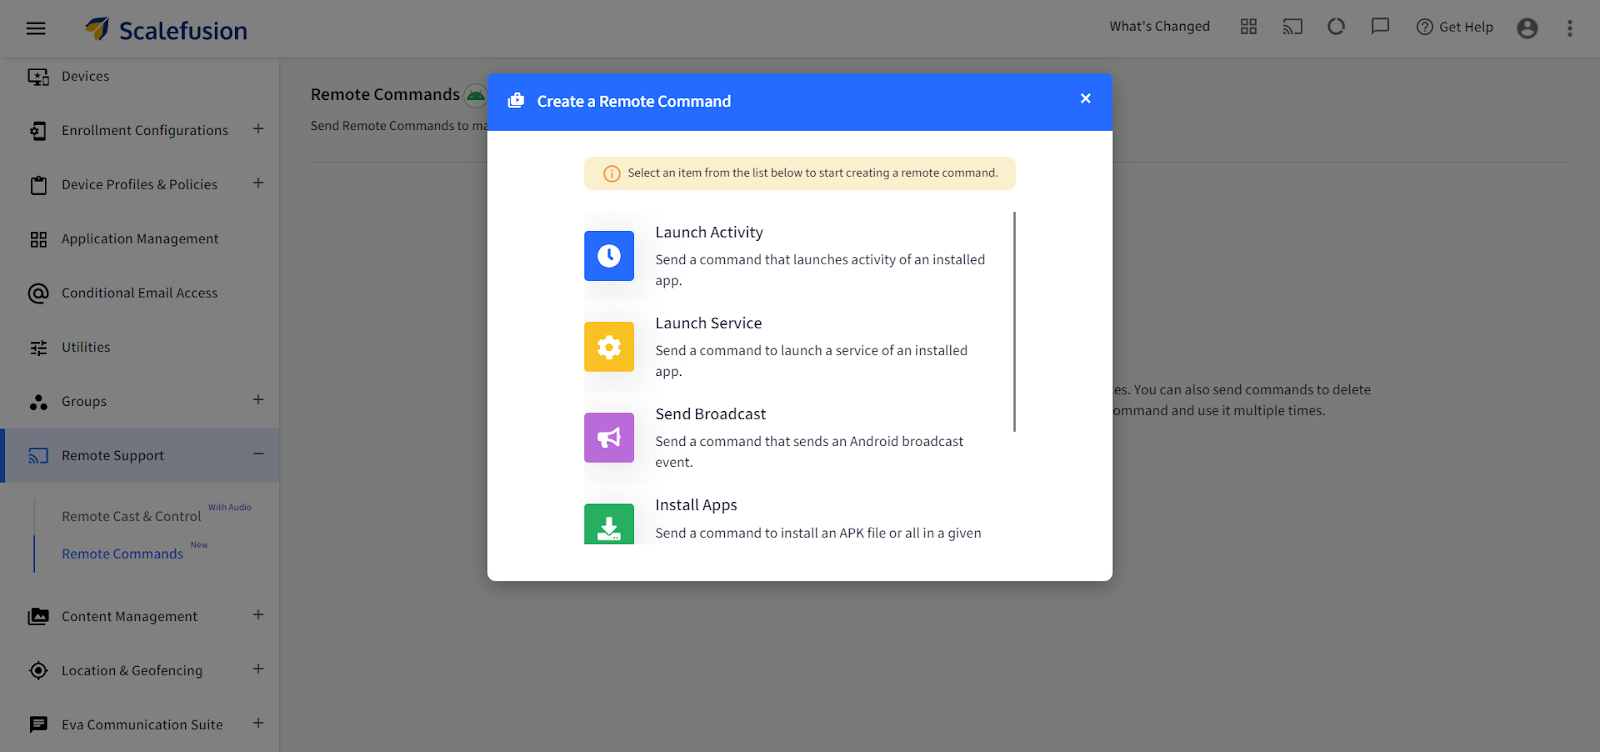
Task: Expand Device Profiles & Policies plus icon
Action: [258, 183]
